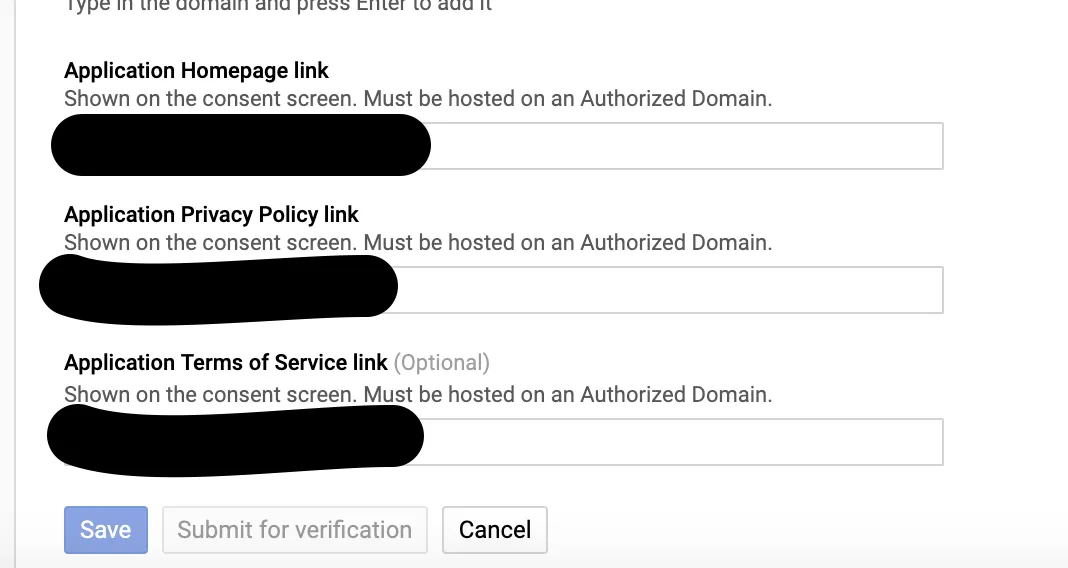Image resolution: width=1068 pixels, height=568 pixels.
Task: Click the 'Type in the domain' hint text
Action: click(x=278, y=5)
